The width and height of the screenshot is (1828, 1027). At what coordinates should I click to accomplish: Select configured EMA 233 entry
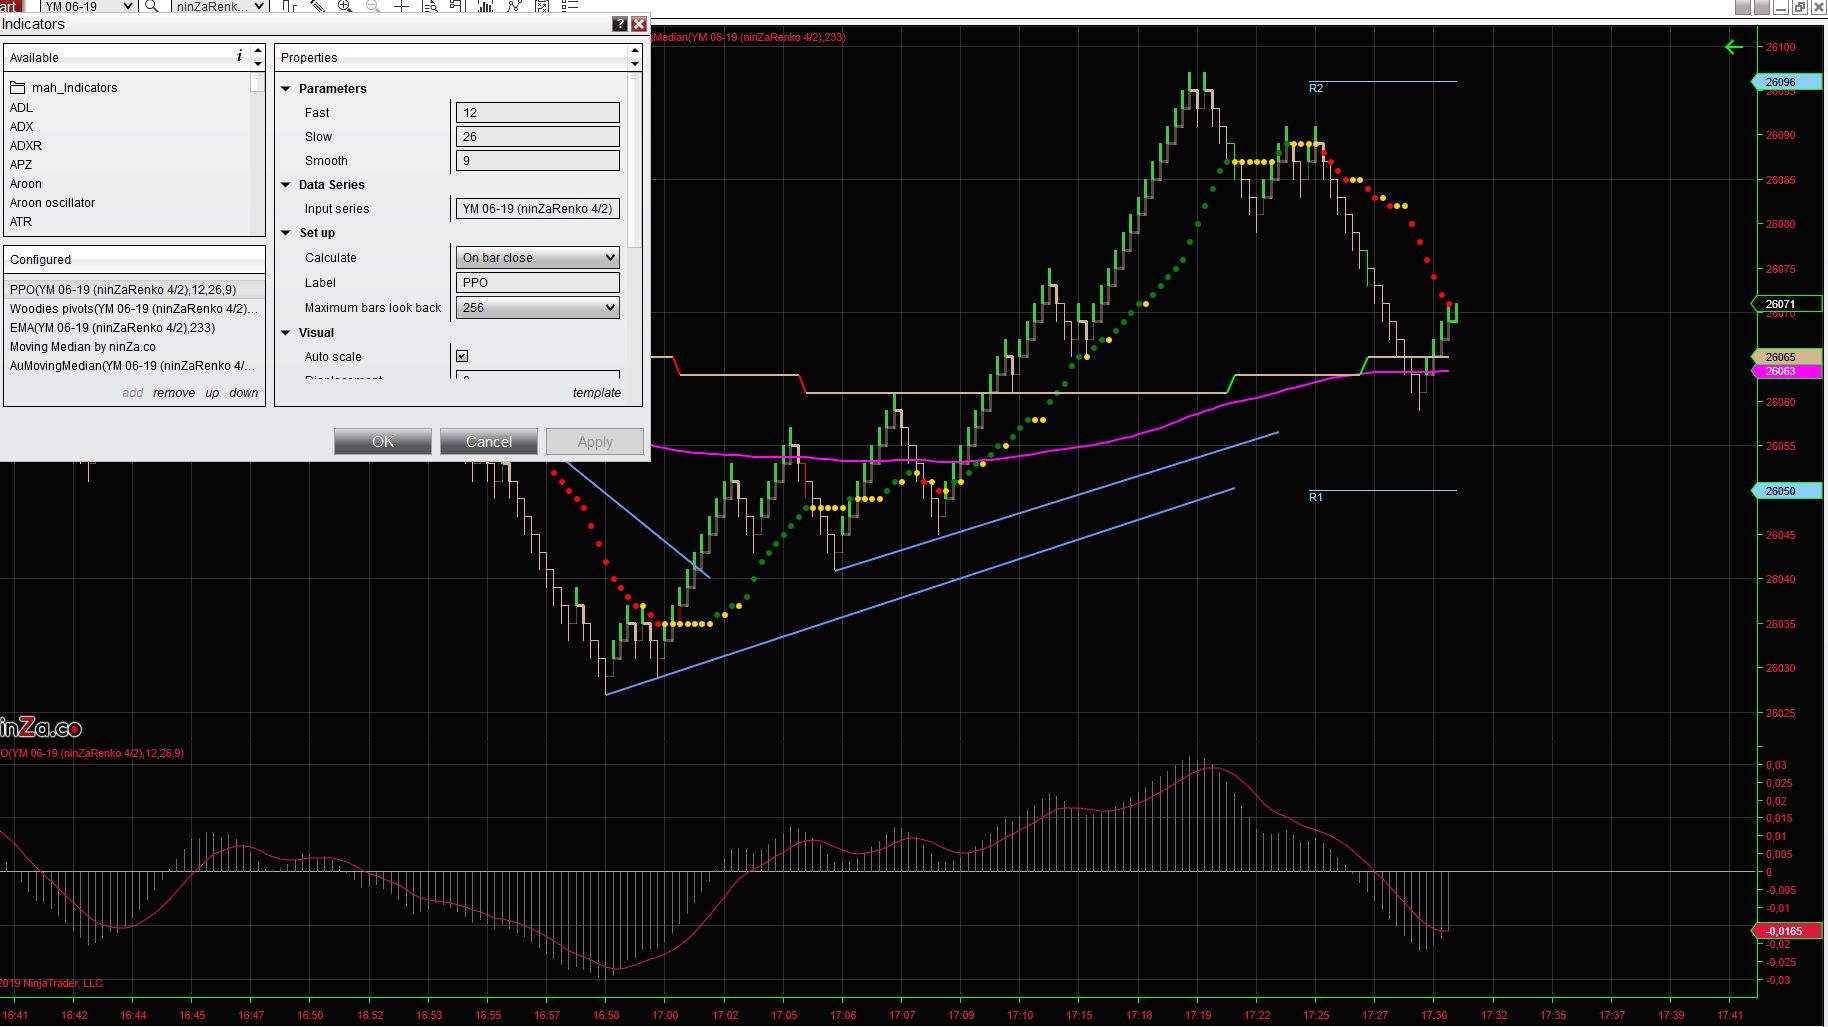pyautogui.click(x=134, y=328)
